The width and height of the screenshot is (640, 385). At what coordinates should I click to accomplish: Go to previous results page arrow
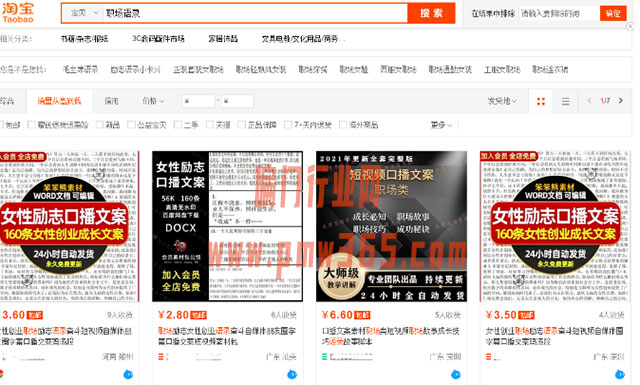click(589, 100)
